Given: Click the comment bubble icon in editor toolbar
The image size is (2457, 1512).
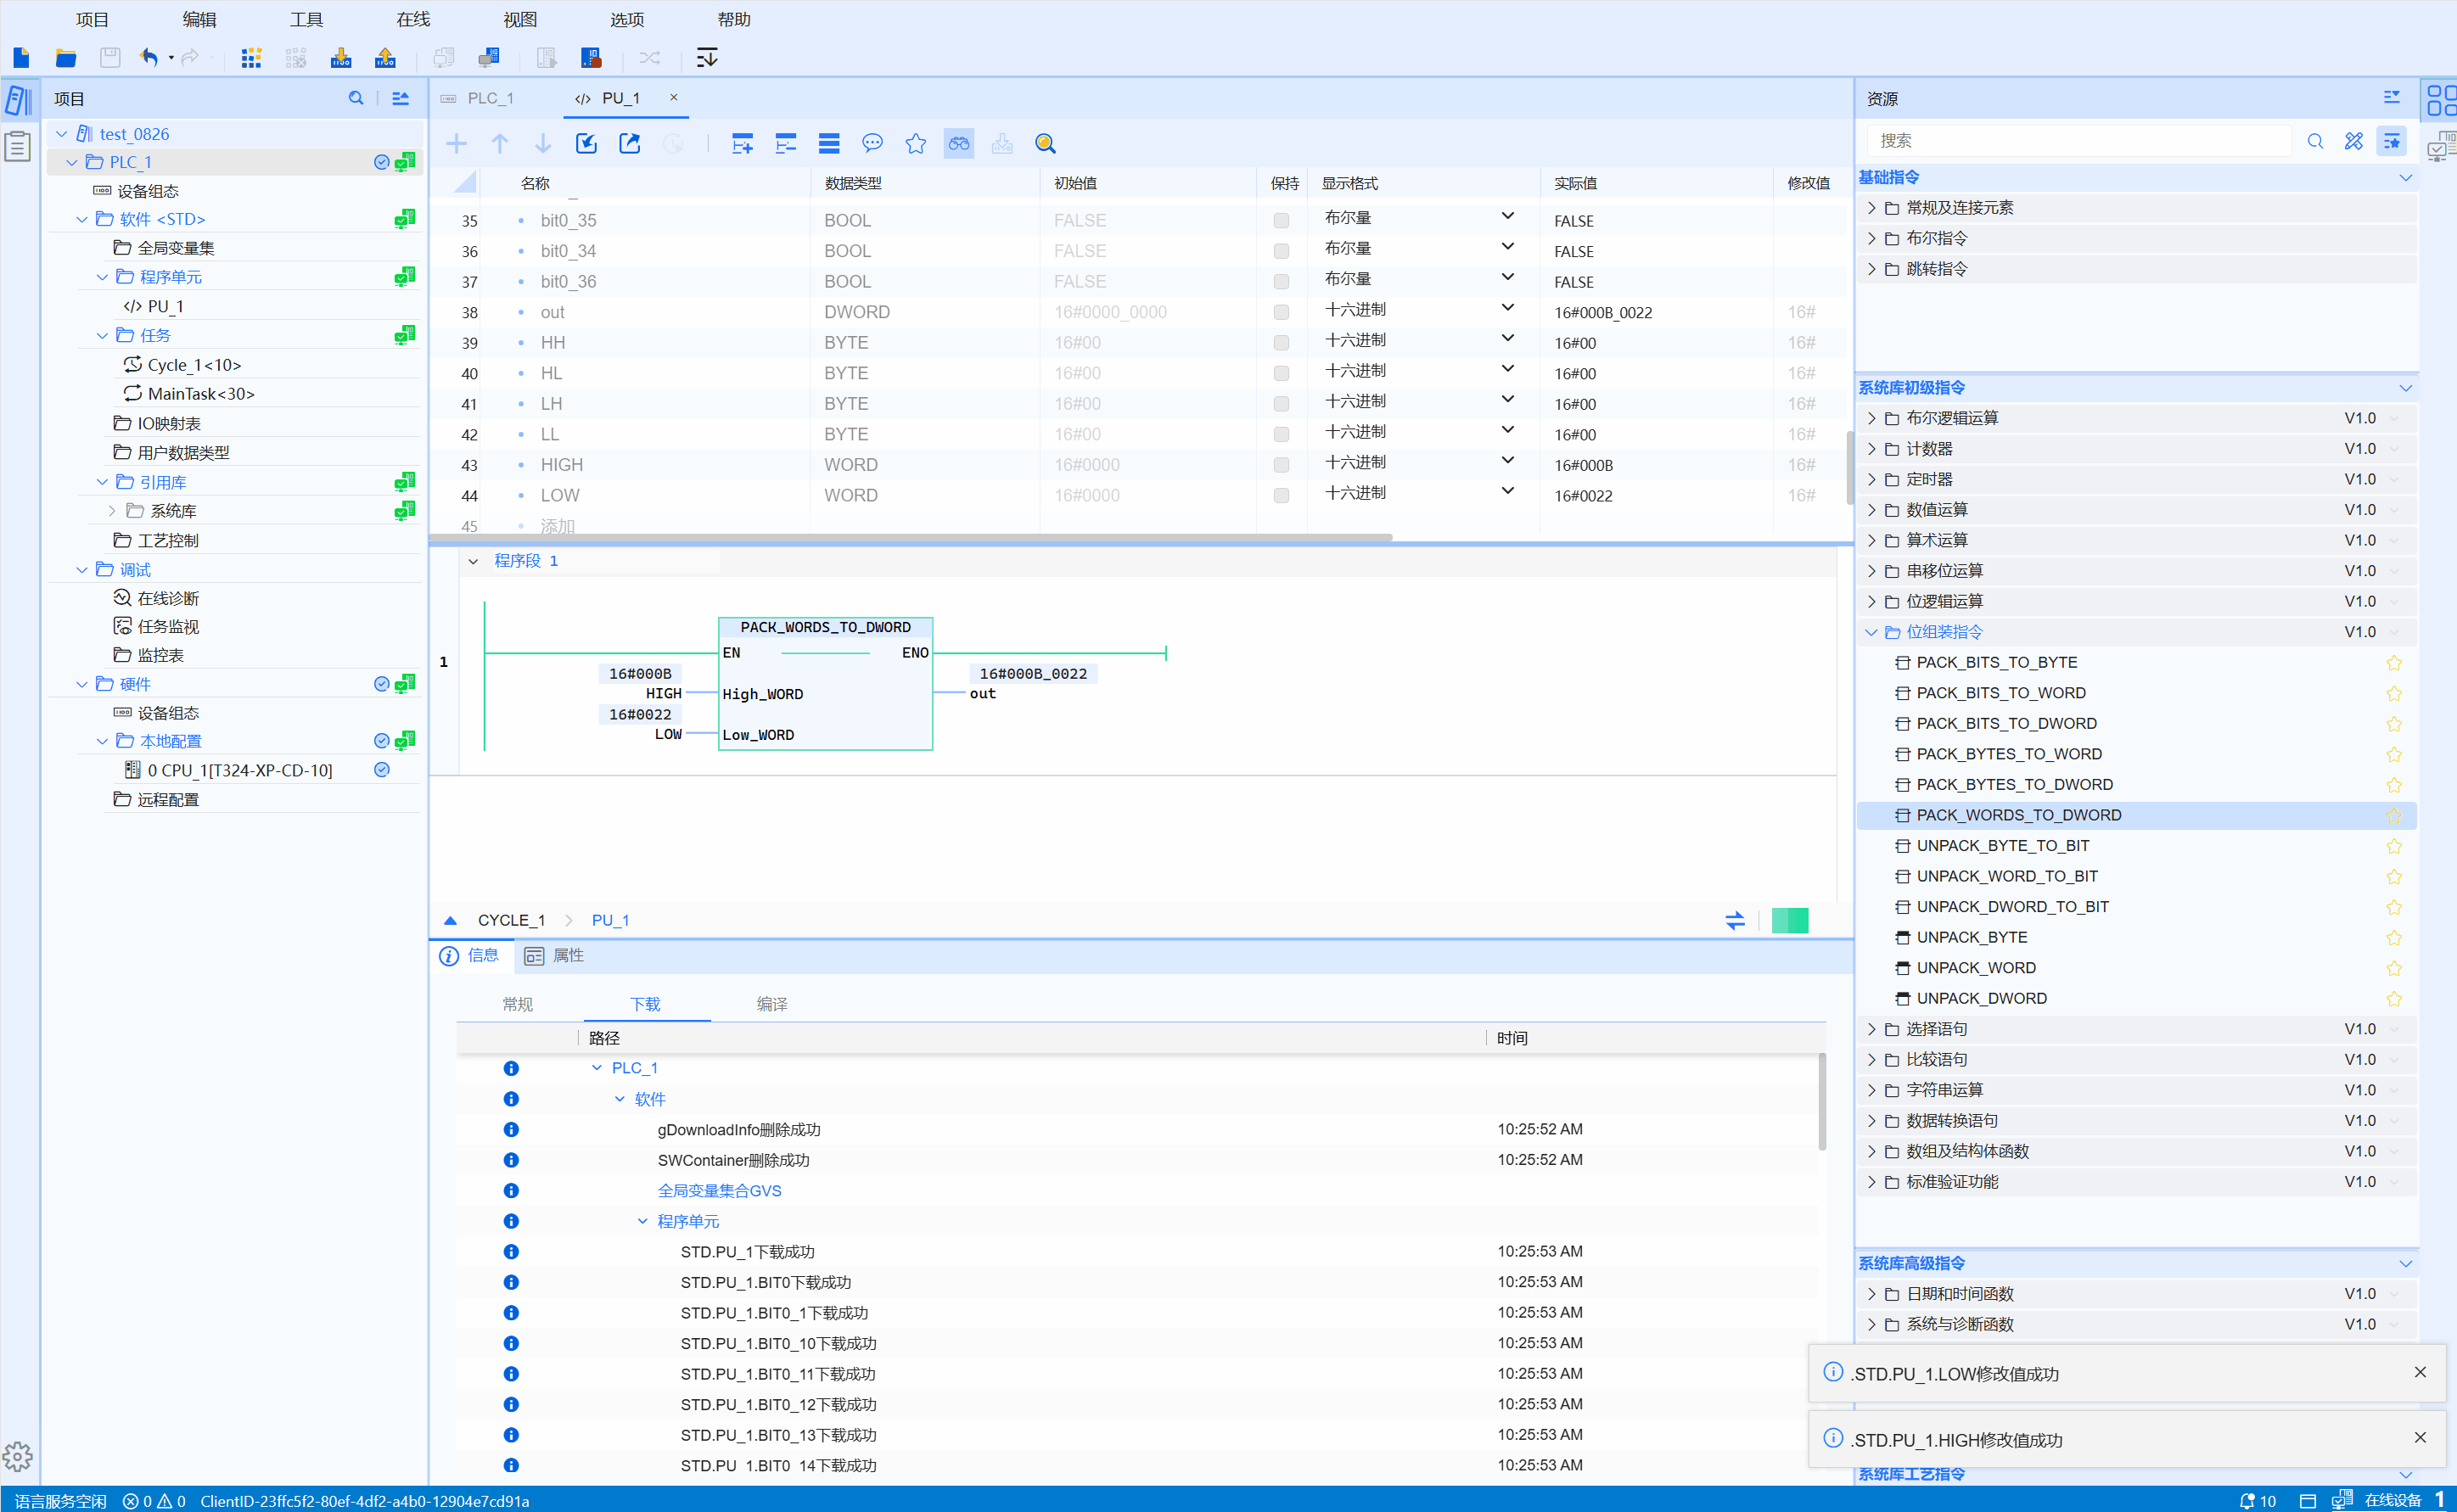Looking at the screenshot, I should pos(872,144).
